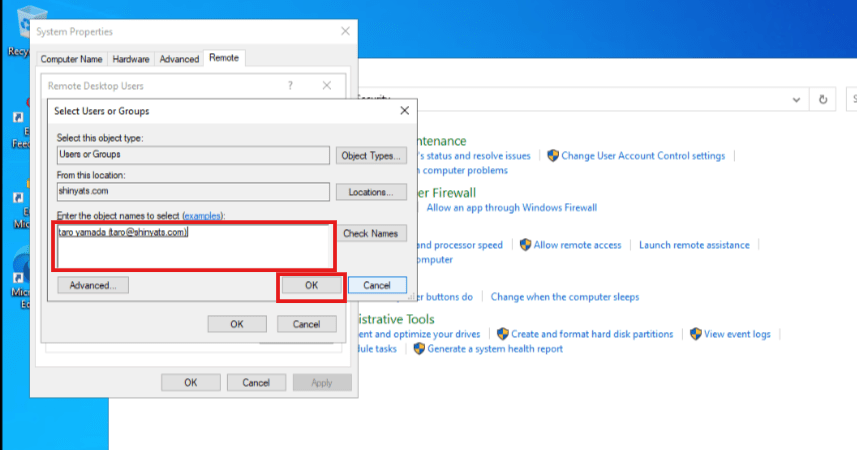This screenshot has height=450, width=857.
Task: Open Change when the computer sleeps
Action: 565,297
